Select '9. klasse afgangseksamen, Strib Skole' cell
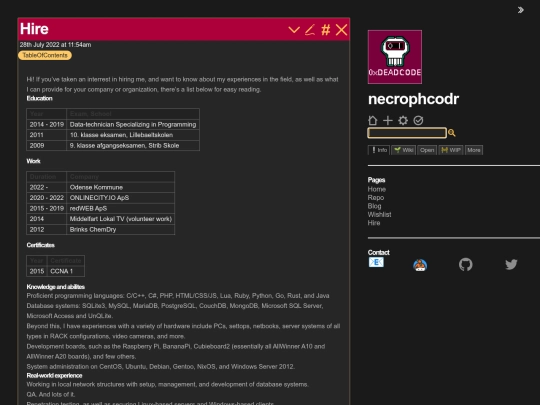Image resolution: width=540 pixels, height=405 pixels. 133,145
